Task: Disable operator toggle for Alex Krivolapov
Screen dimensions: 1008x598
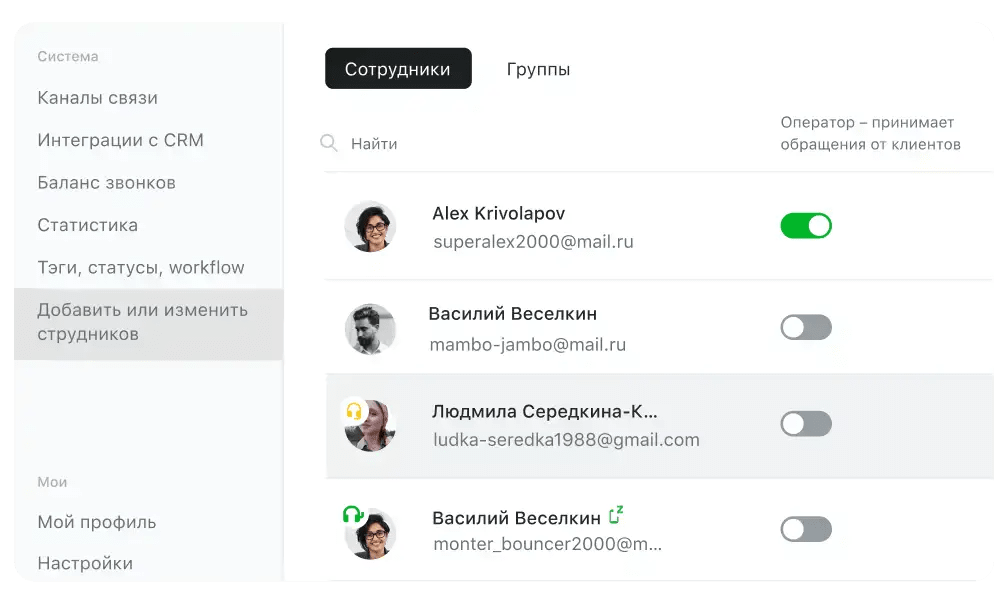Action: click(x=806, y=226)
